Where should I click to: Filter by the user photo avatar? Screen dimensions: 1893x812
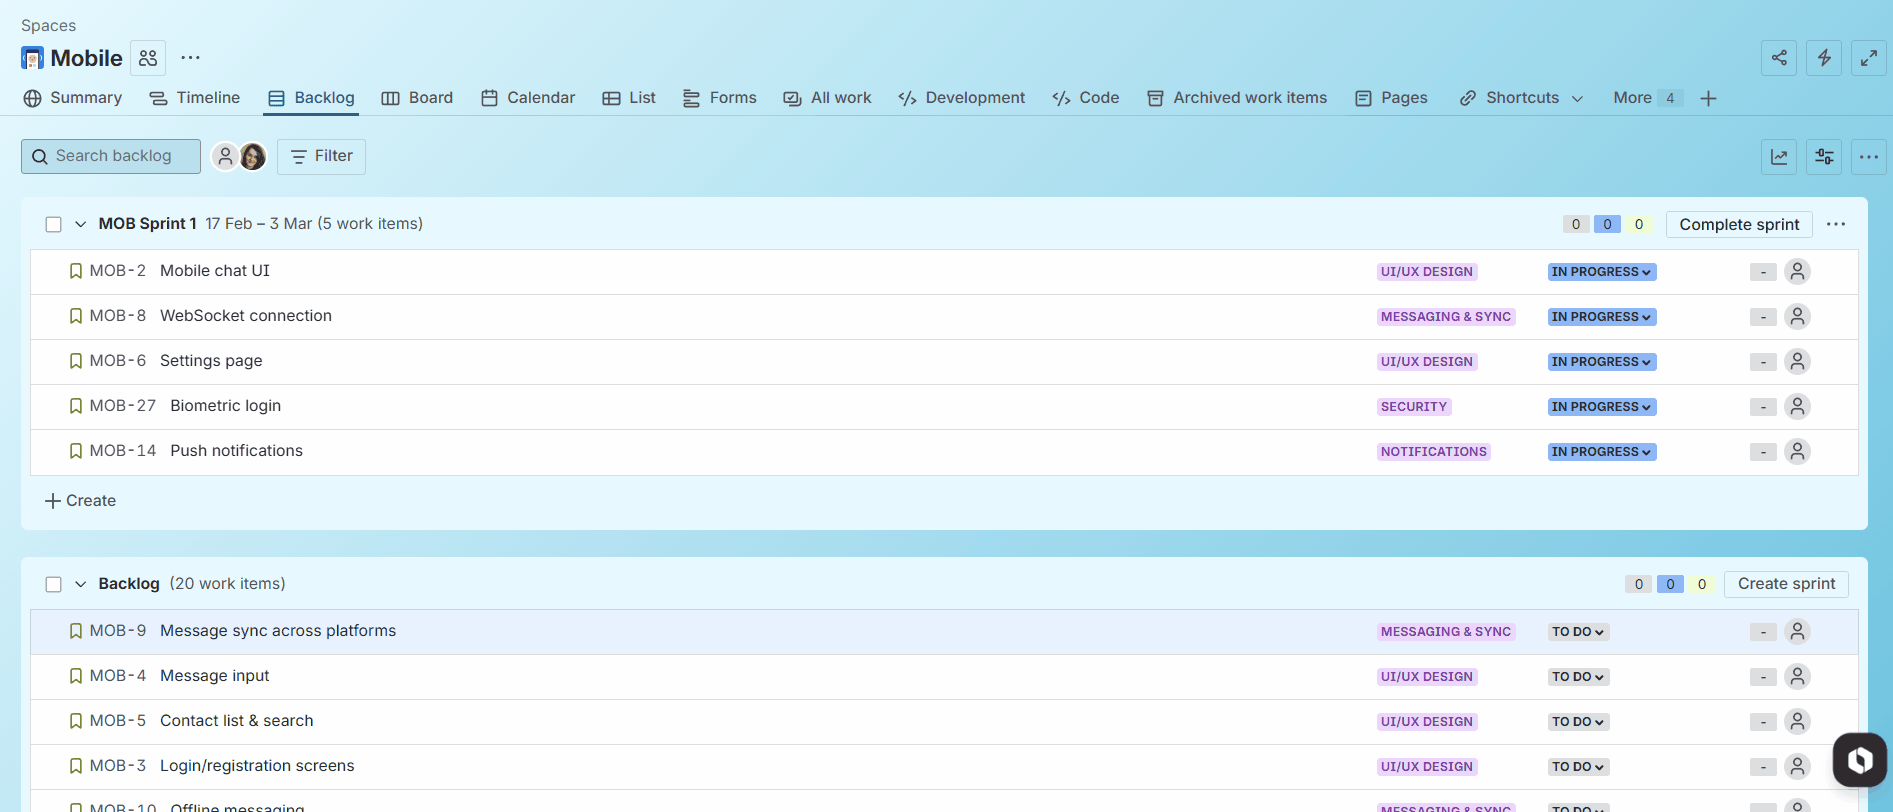tap(253, 156)
